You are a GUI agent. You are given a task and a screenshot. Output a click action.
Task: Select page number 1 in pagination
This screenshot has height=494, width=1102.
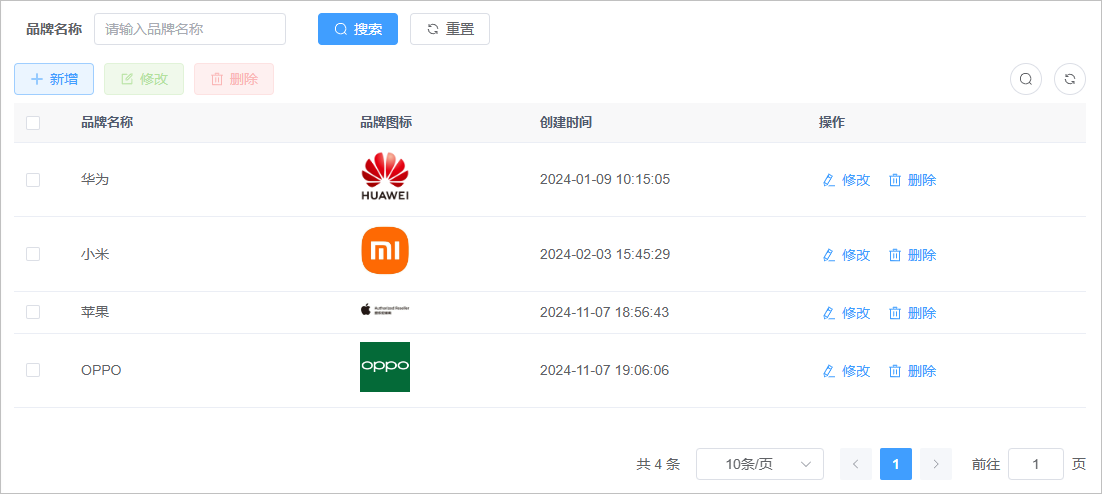(896, 464)
